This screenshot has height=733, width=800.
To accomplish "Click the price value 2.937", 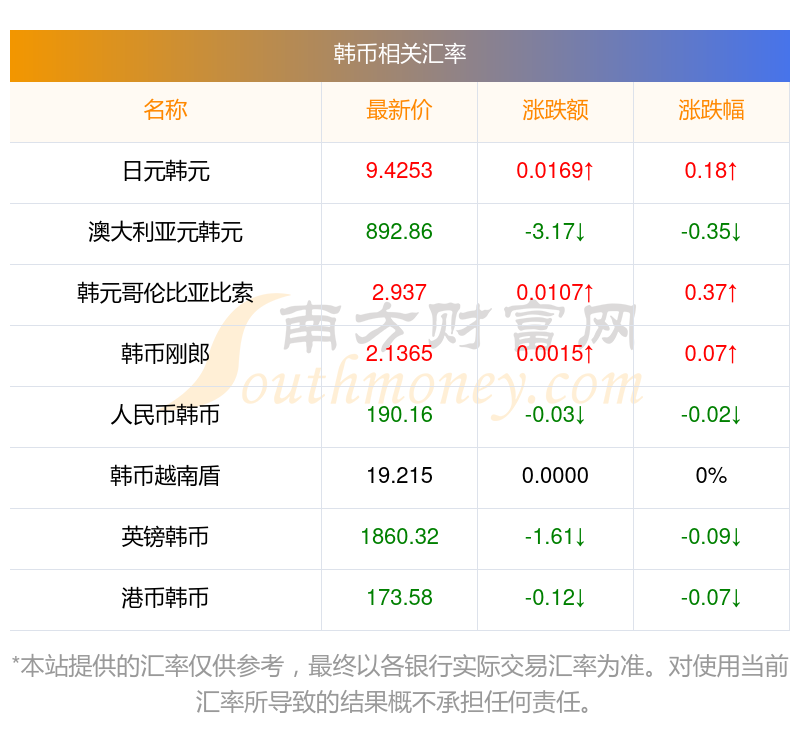I will tap(399, 293).
